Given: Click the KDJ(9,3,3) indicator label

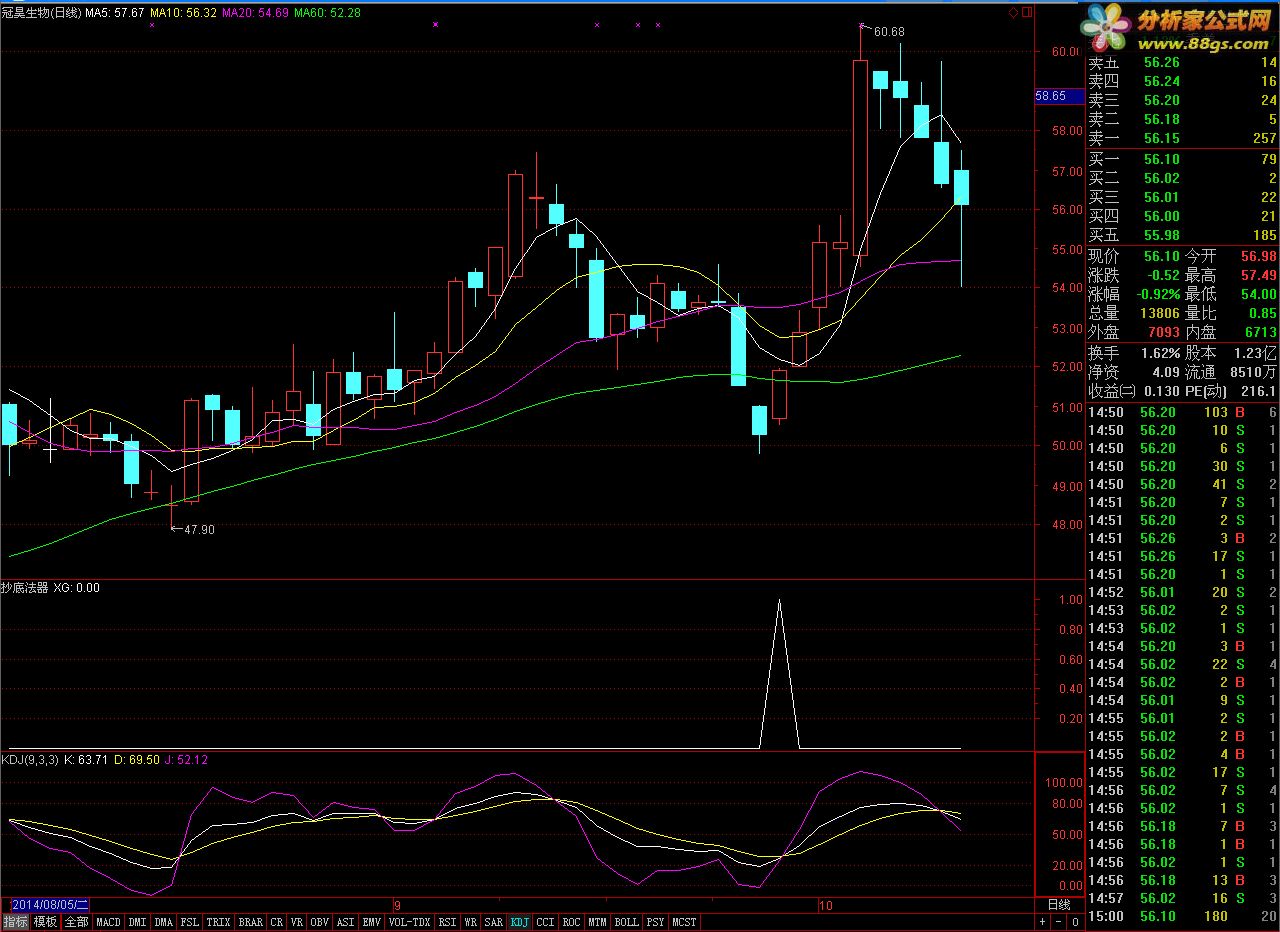Looking at the screenshot, I should click(30, 760).
